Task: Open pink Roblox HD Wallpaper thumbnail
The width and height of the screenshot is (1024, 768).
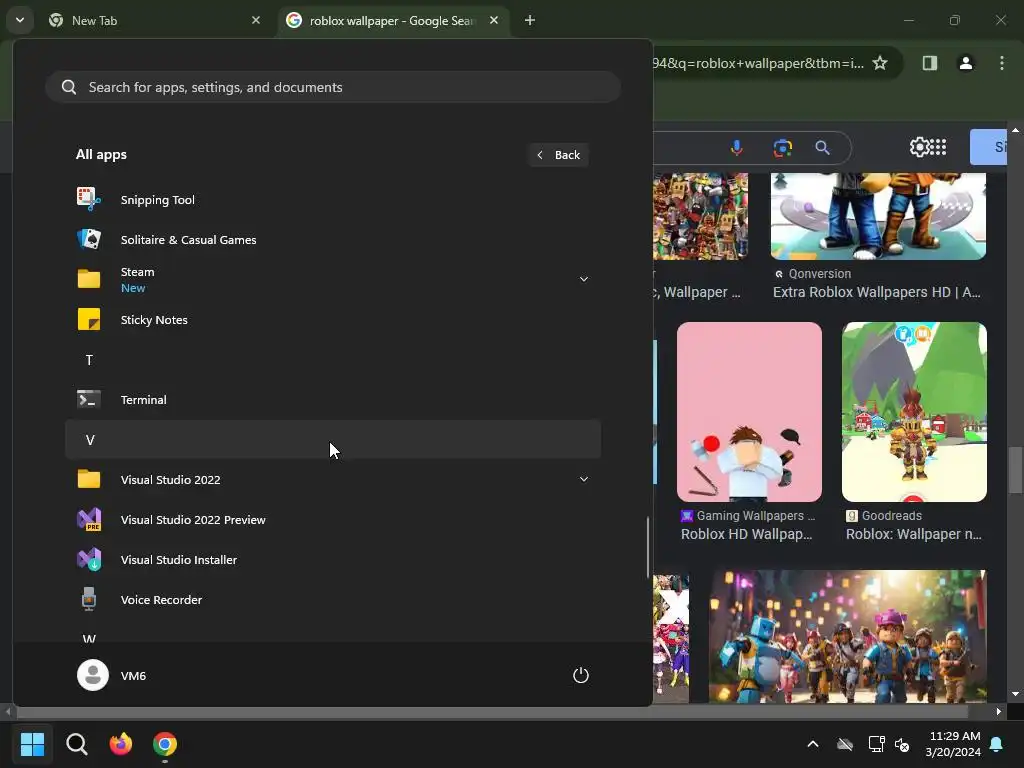Action: 749,411
